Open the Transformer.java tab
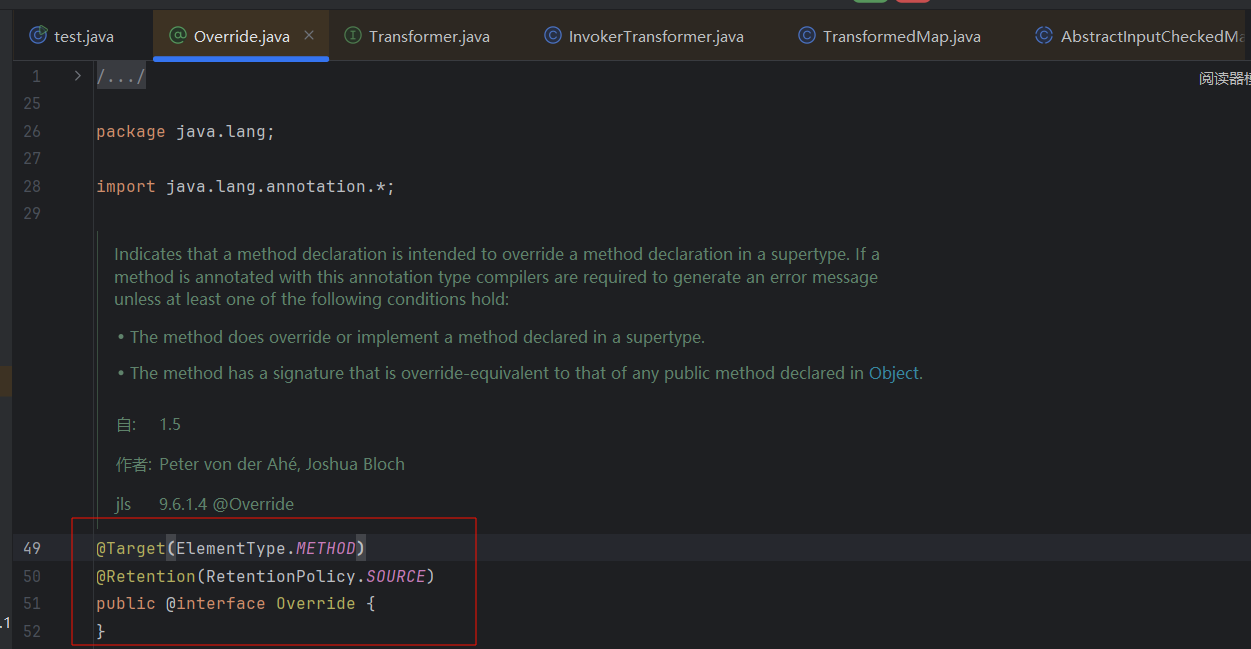The width and height of the screenshot is (1251, 649). tap(429, 37)
